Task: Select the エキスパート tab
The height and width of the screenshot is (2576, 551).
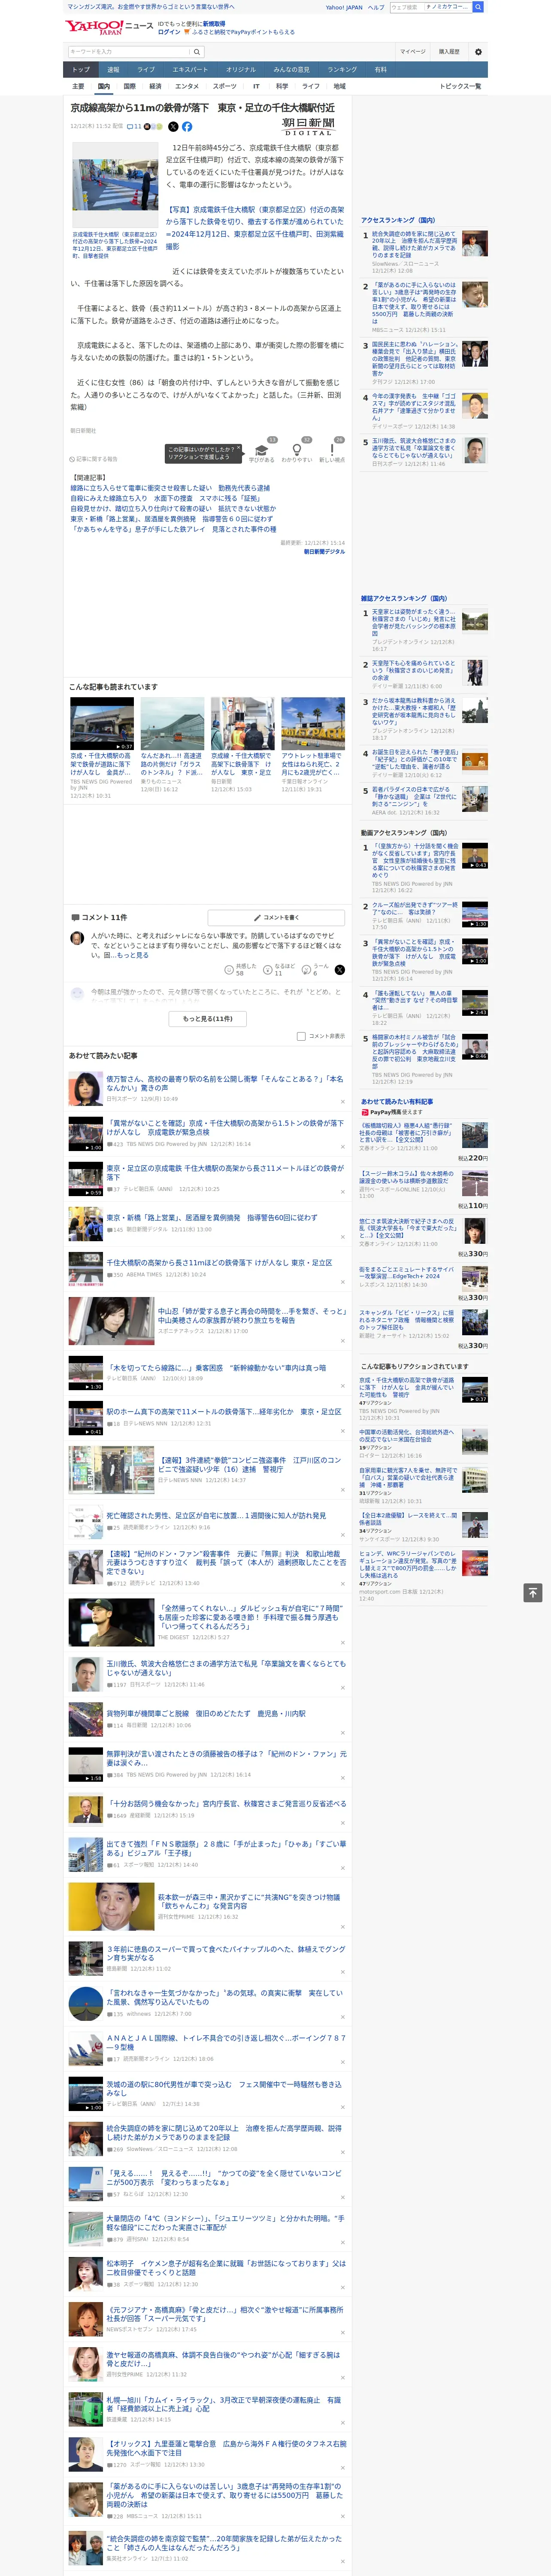Action: click(190, 70)
